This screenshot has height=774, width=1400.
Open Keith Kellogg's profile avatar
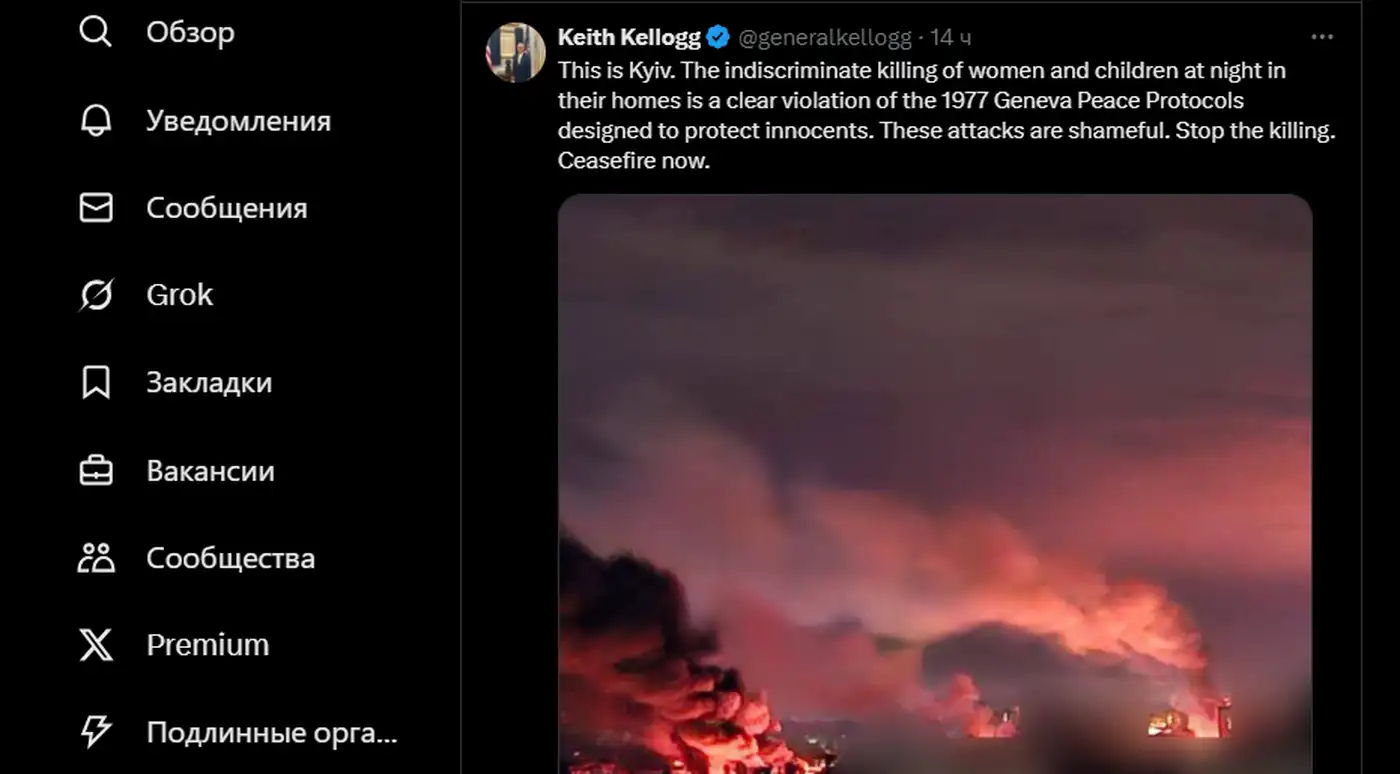(x=515, y=52)
